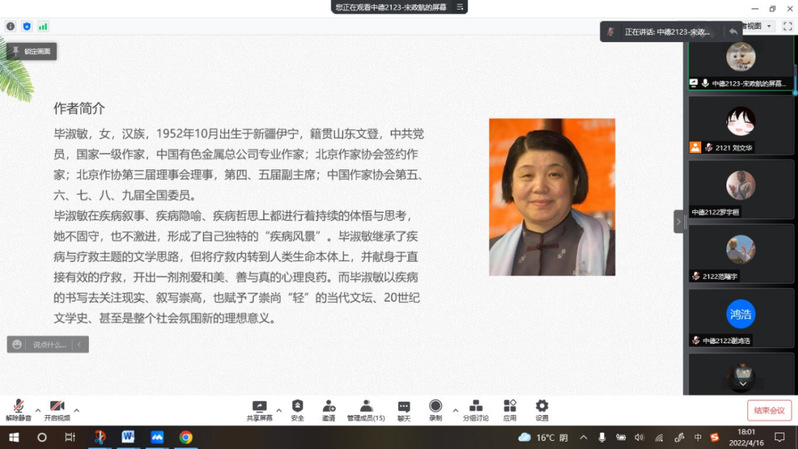Turn on camera with 开启视频
The height and width of the screenshot is (449, 798).
[57, 410]
